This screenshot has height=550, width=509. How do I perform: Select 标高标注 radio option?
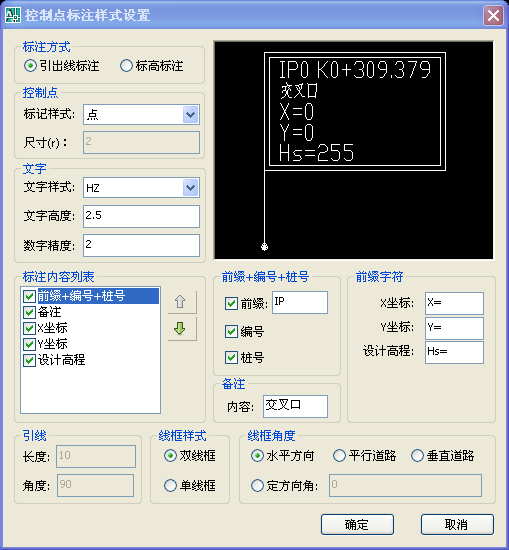click(x=126, y=66)
